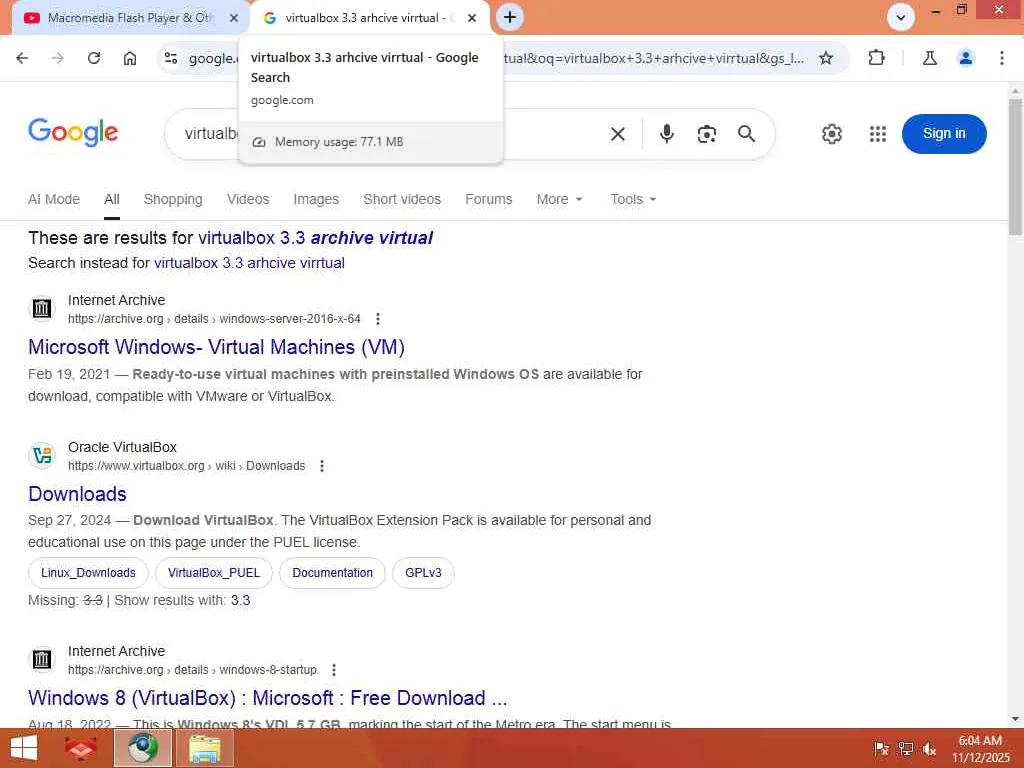Open Google quick settings gear
The image size is (1024, 768).
pyautogui.click(x=831, y=134)
